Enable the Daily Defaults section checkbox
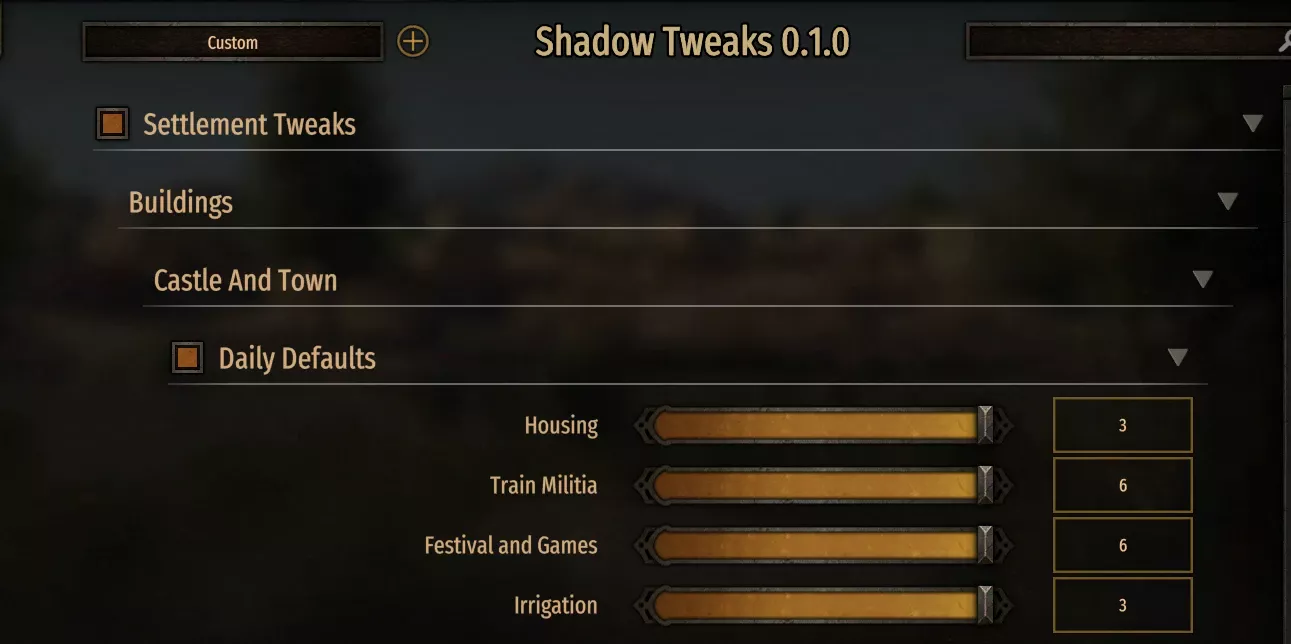This screenshot has height=644, width=1291. [186, 356]
